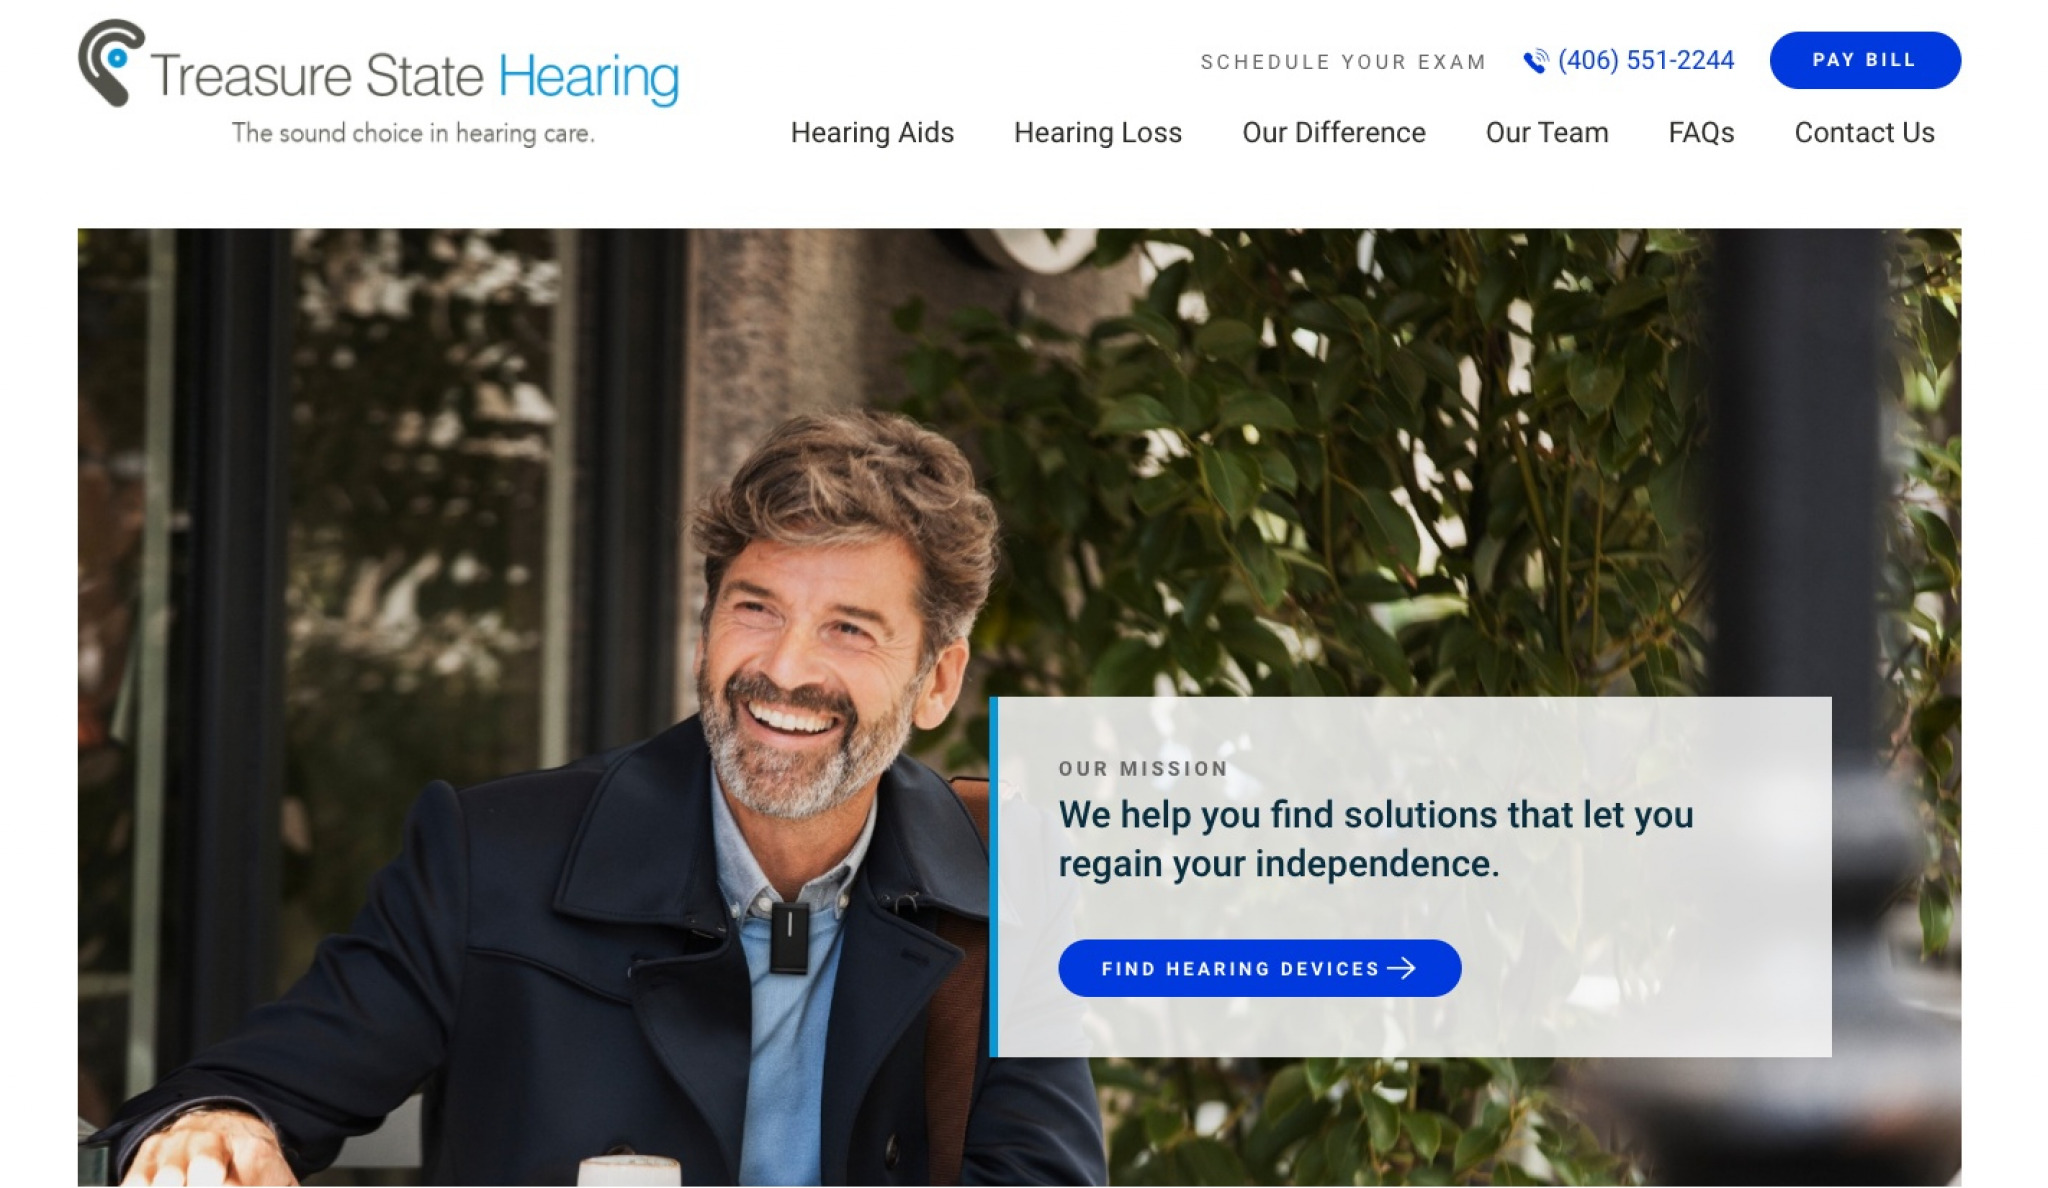Open the Hearing Loss menu

click(x=1098, y=132)
